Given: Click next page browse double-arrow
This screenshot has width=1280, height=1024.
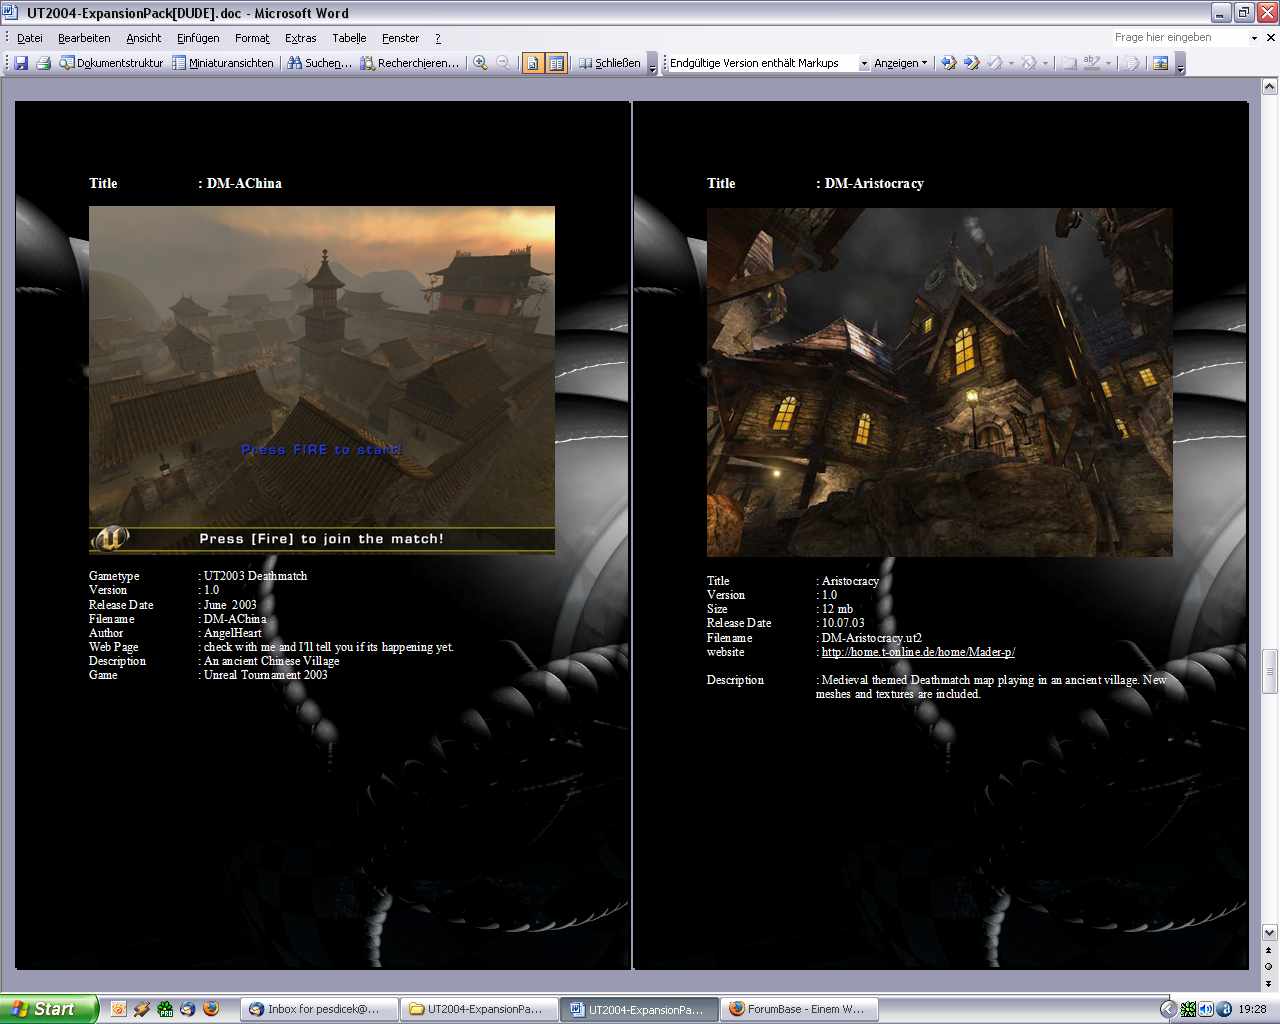Looking at the screenshot, I should coord(1270,982).
